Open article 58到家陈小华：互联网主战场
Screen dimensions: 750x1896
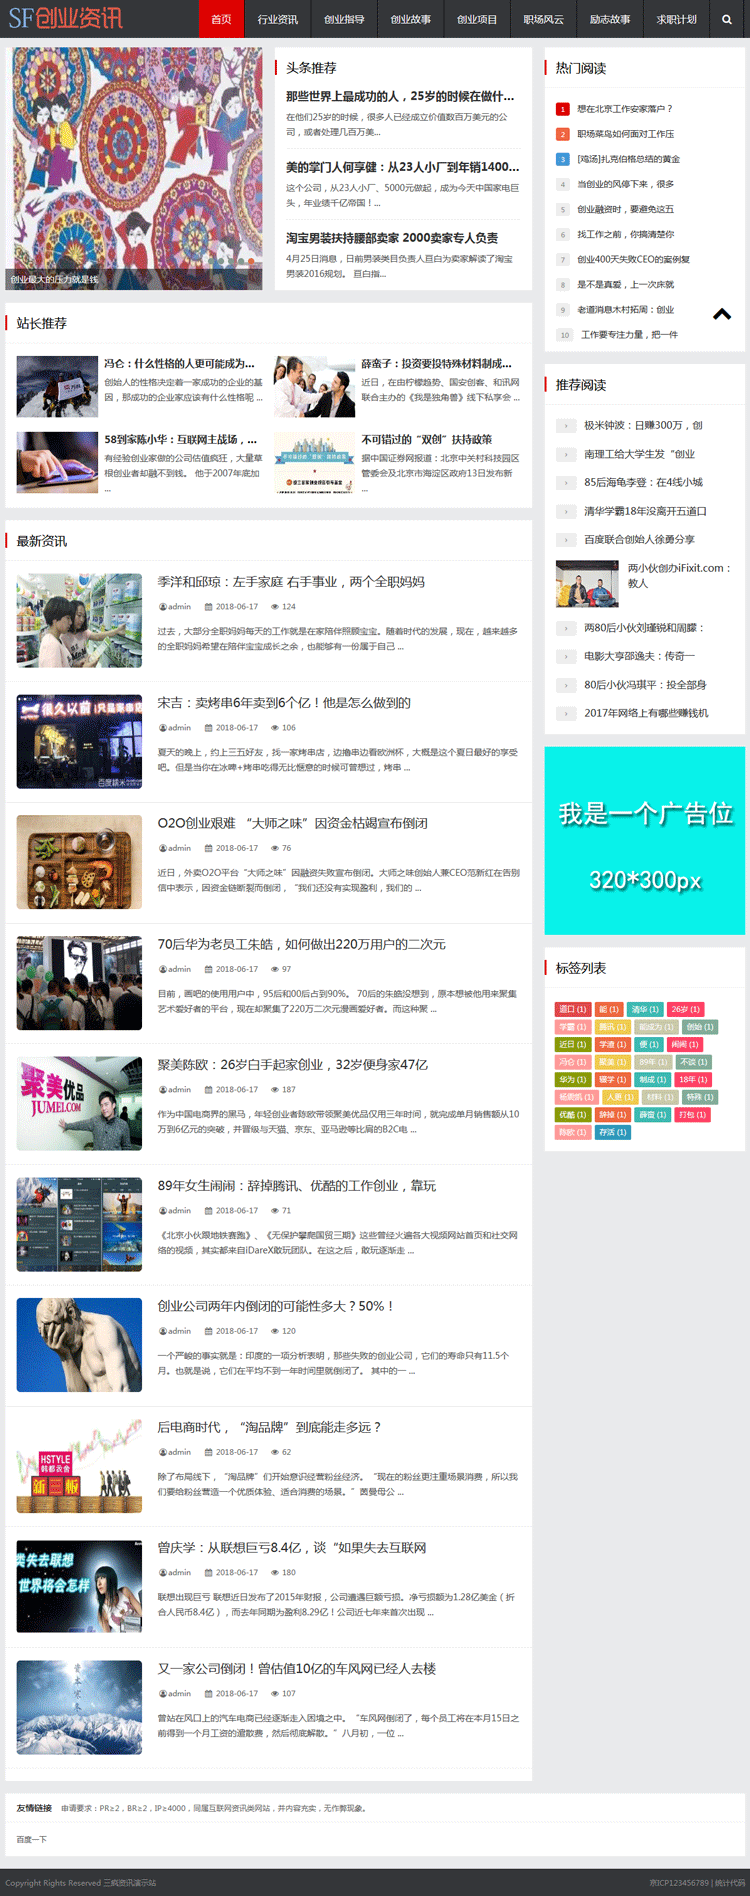tap(181, 440)
